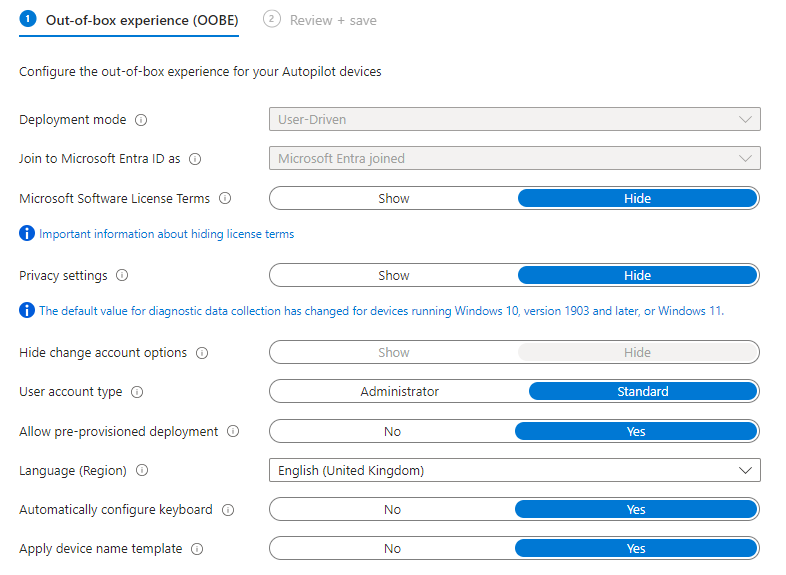Set Microsoft Software License Terms to Show
Image resolution: width=786 pixels, height=575 pixels.
pos(394,199)
